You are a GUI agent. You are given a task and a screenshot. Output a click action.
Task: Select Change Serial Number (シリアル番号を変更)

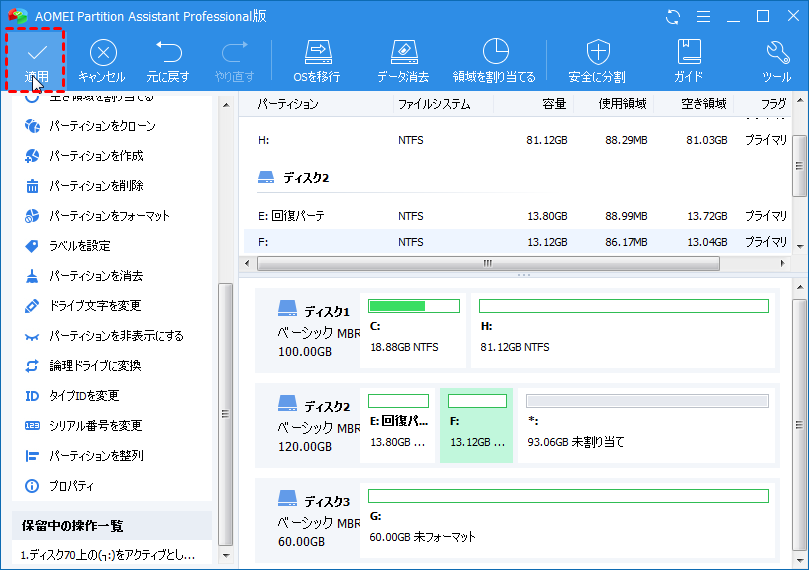click(83, 426)
